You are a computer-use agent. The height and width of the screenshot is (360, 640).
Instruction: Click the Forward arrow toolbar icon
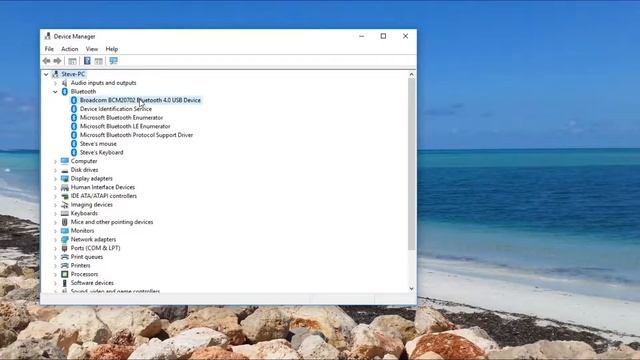pos(58,61)
